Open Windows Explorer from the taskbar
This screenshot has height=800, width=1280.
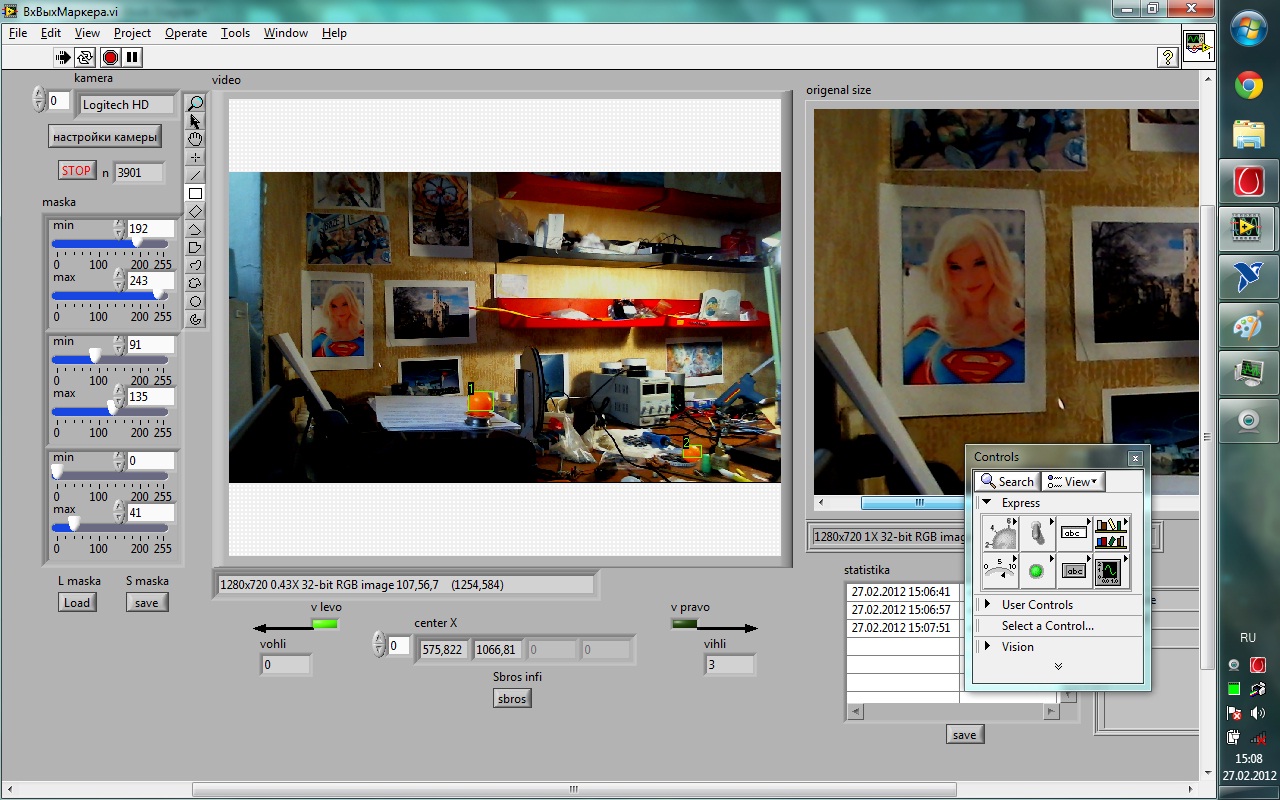coord(1248,134)
